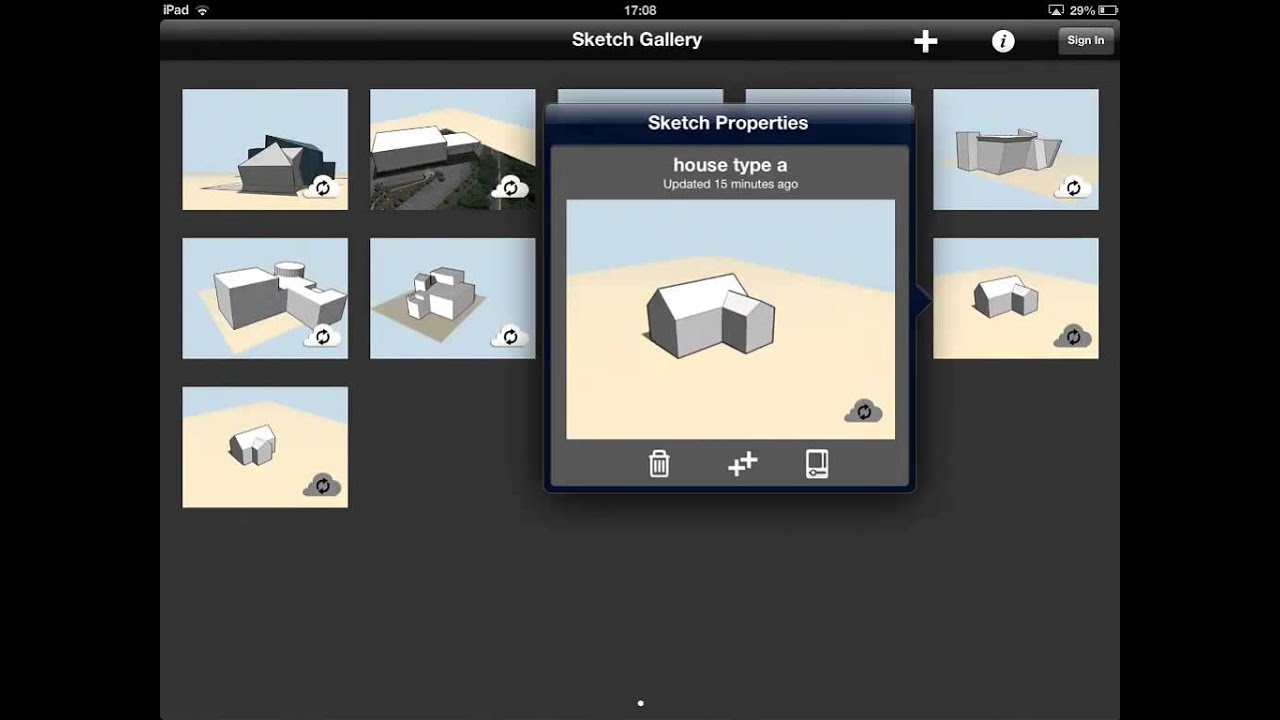This screenshot has height=720, width=1280.
Task: Open the tall angular fence-like building thumbnail
Action: click(x=1016, y=150)
